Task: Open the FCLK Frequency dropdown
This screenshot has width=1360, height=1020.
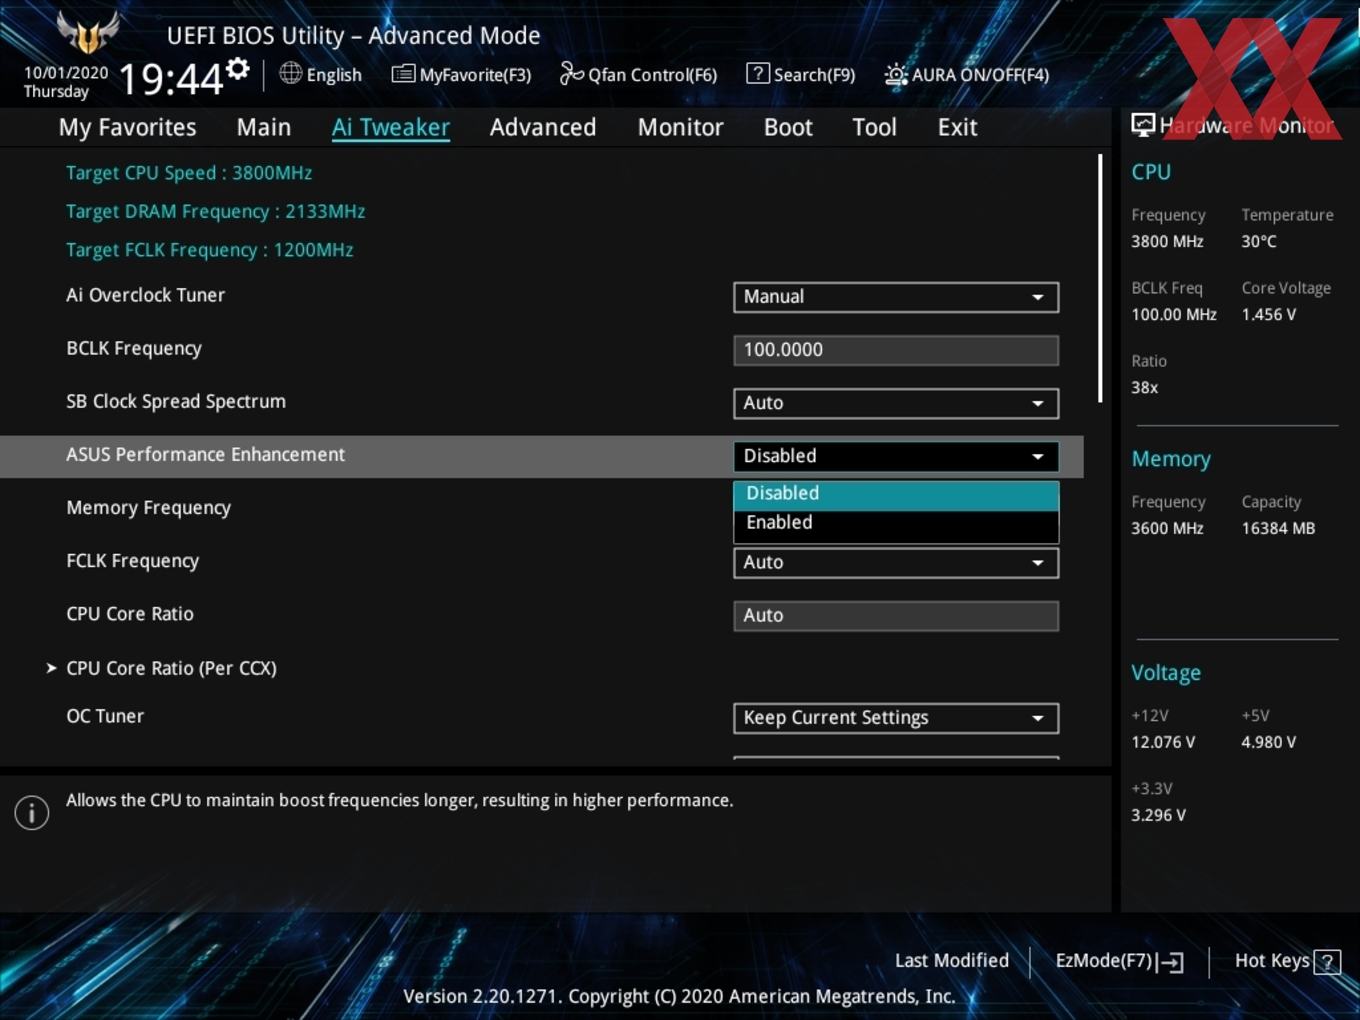Action: [x=896, y=563]
